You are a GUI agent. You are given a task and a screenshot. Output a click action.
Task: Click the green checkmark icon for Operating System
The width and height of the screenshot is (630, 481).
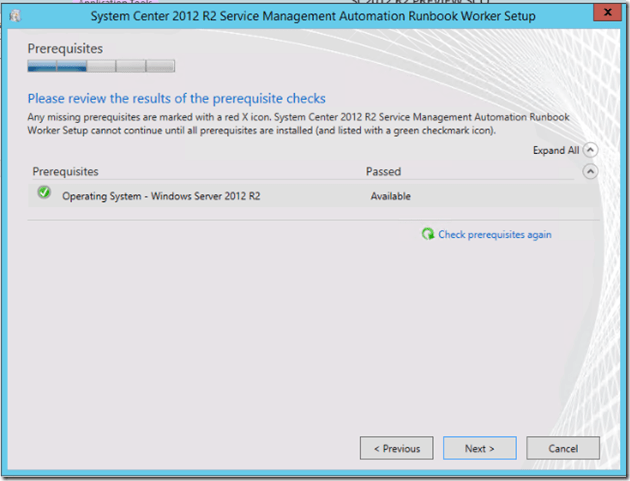(44, 194)
